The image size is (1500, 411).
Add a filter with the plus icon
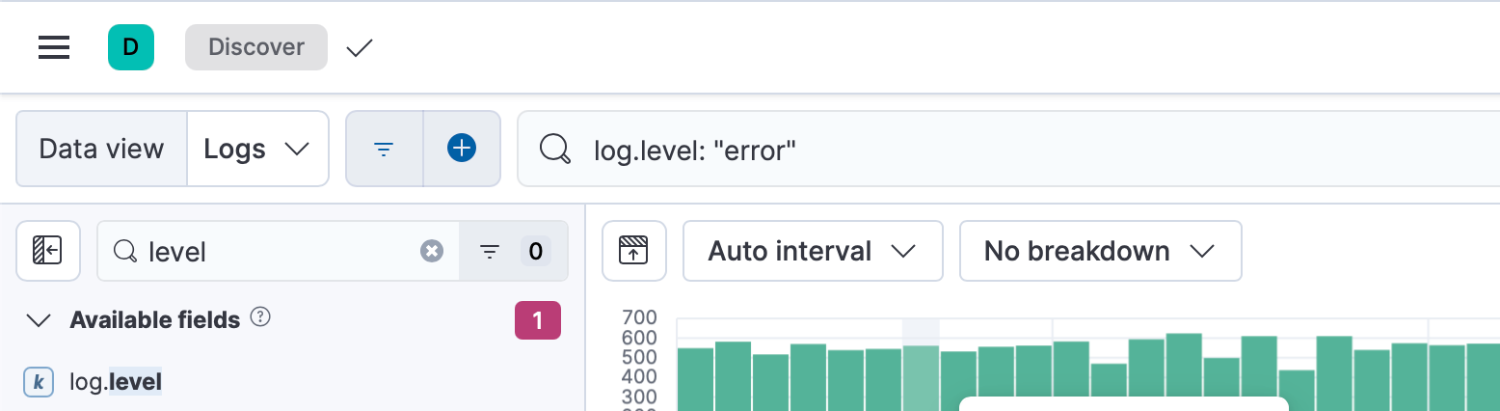click(461, 149)
